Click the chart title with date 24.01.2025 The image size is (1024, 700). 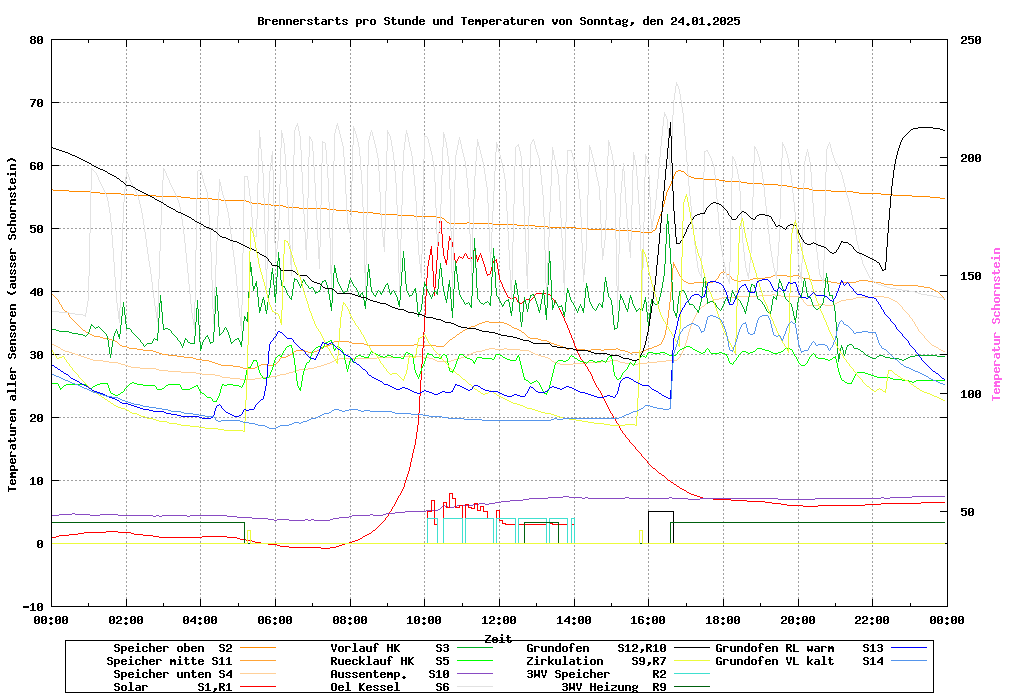pos(498,20)
